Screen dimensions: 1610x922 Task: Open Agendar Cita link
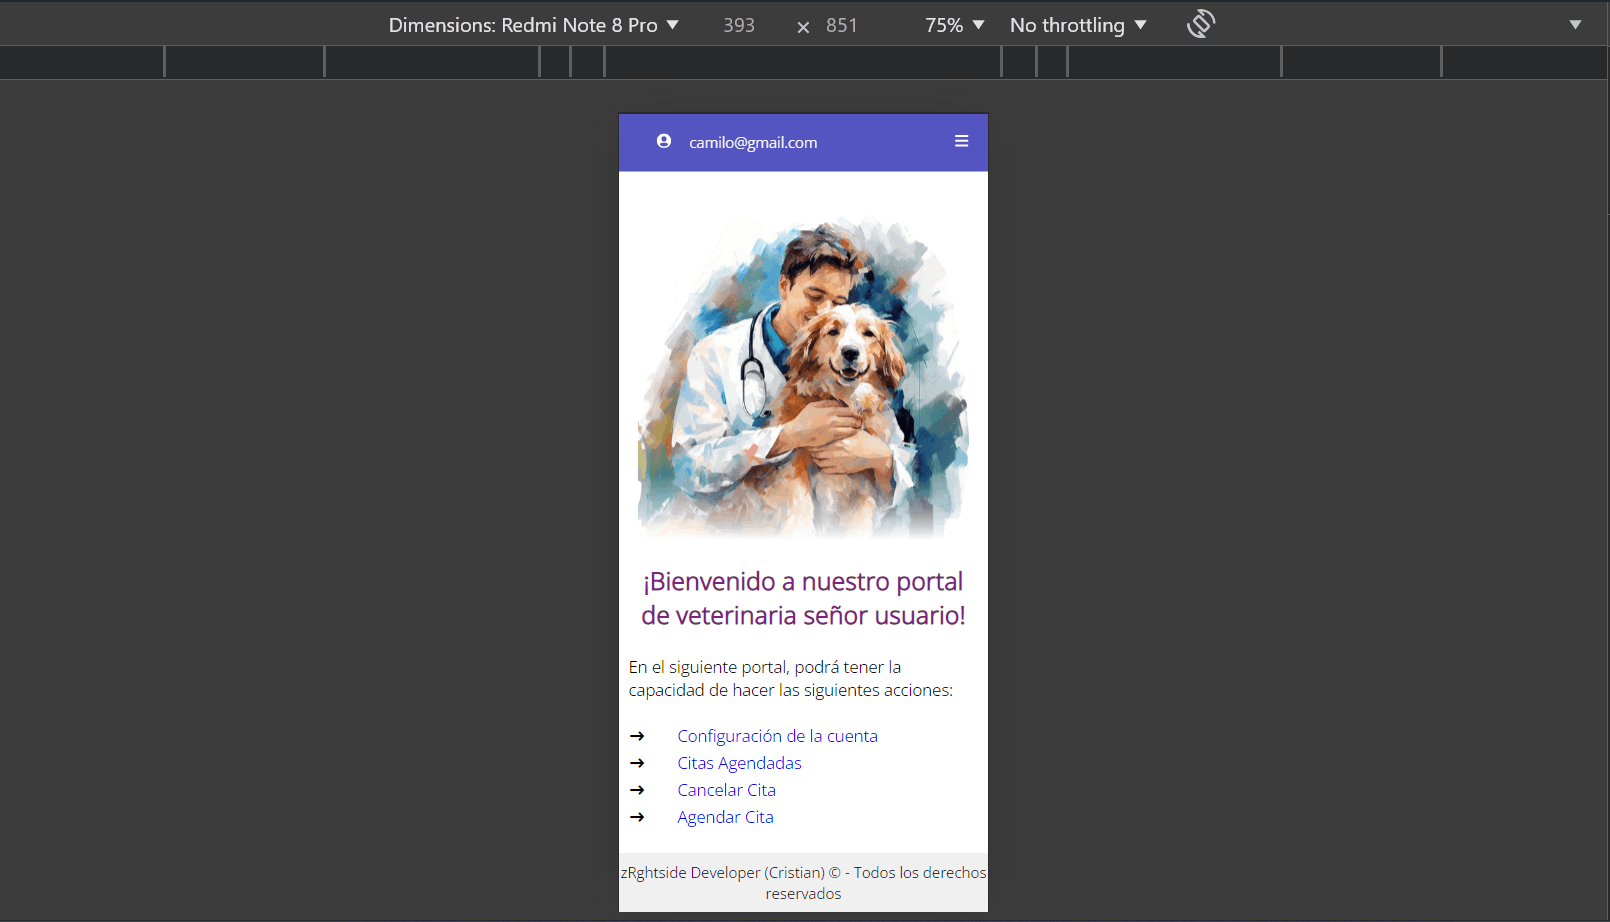[x=725, y=817]
